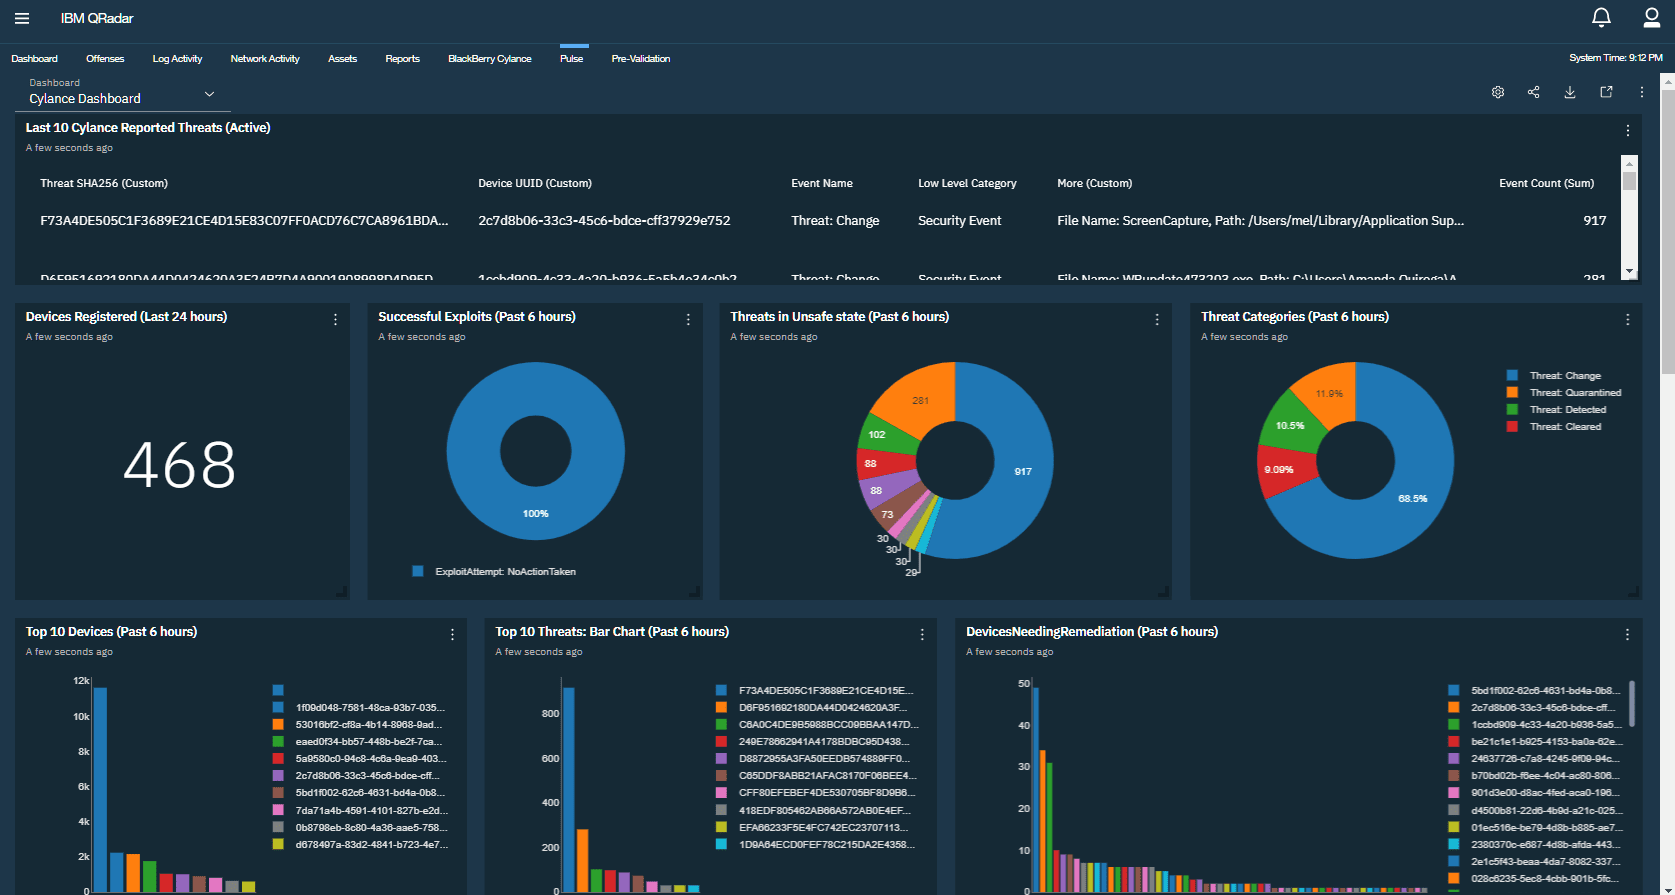Image resolution: width=1675 pixels, height=895 pixels.
Task: Open the user profile icon
Action: click(1652, 18)
